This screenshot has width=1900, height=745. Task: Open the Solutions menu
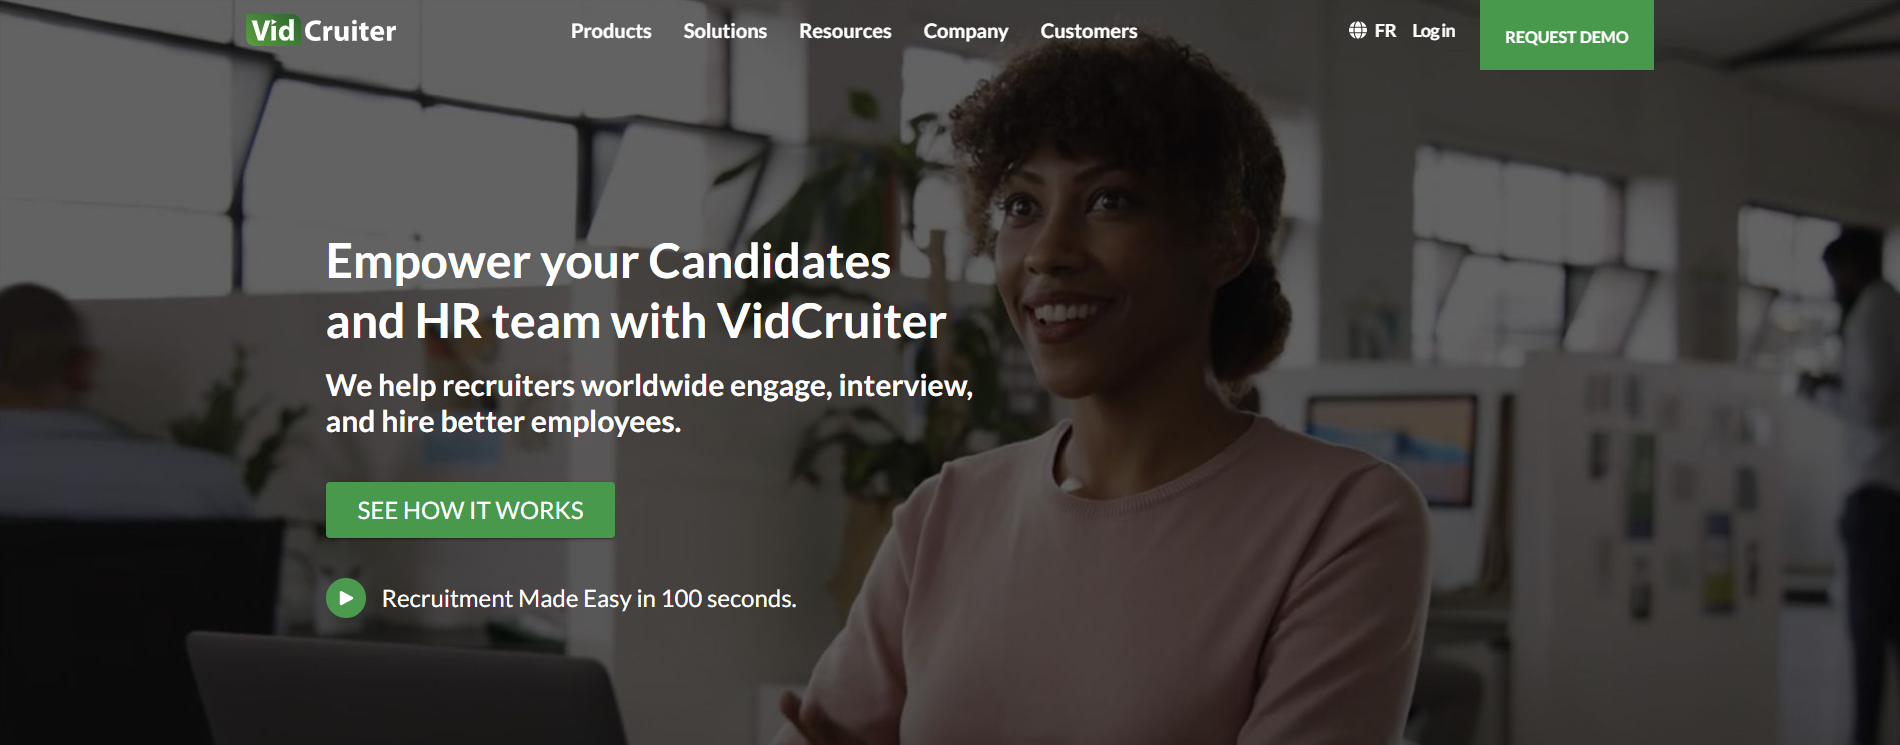pos(725,31)
